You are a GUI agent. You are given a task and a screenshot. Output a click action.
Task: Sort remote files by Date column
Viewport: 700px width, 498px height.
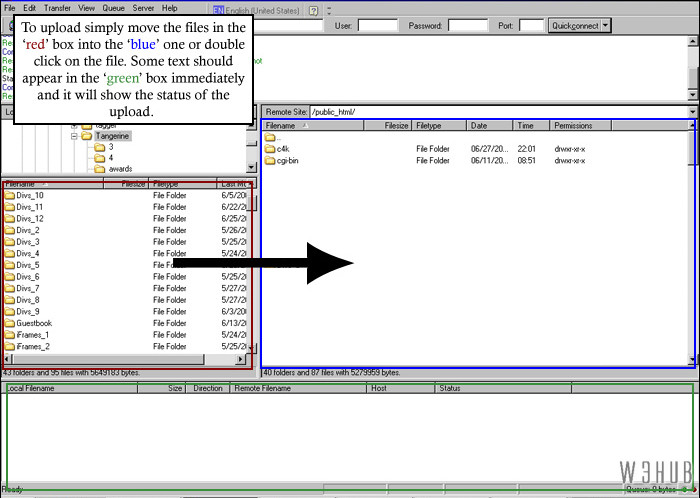tap(489, 126)
